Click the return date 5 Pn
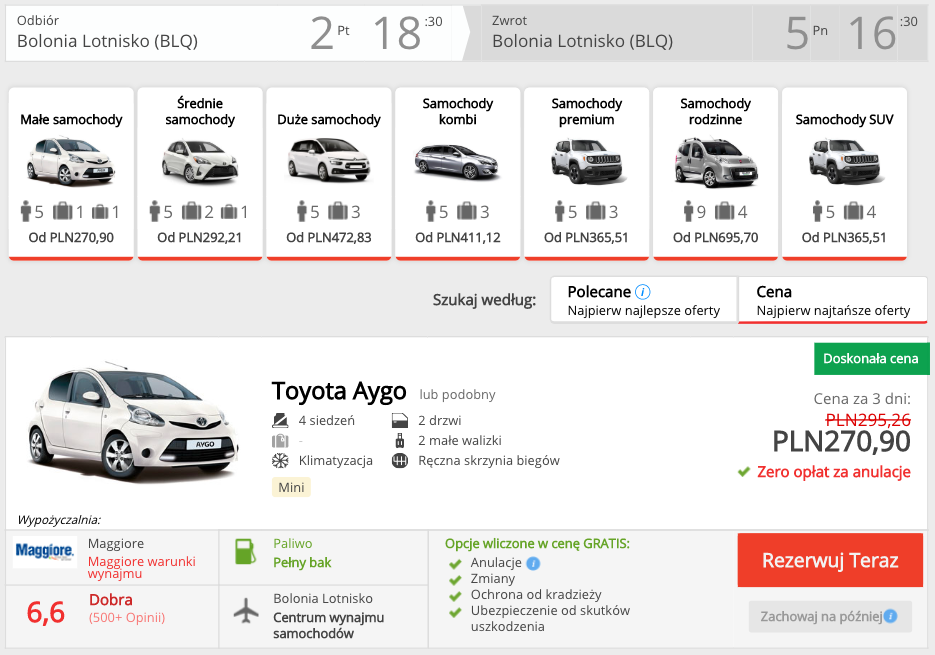935x655 pixels. [807, 33]
